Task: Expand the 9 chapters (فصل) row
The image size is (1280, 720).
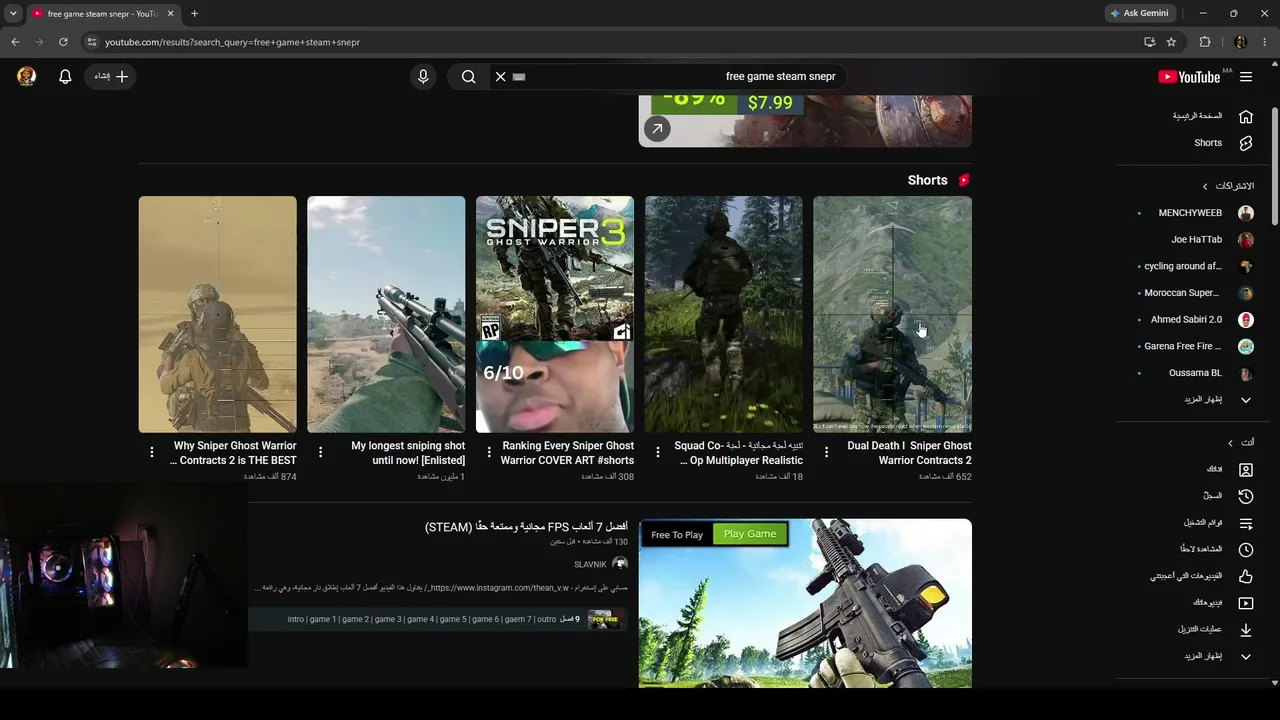Action: click(438, 619)
